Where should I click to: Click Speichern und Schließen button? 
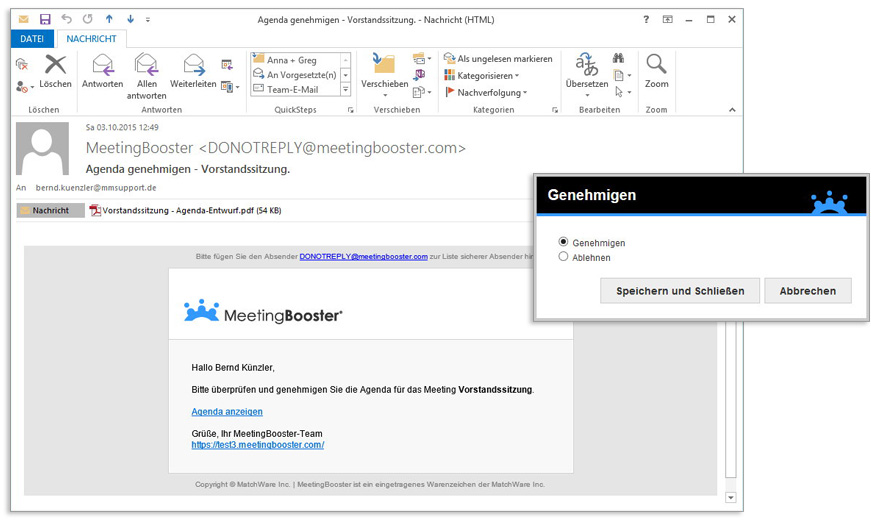[680, 291]
